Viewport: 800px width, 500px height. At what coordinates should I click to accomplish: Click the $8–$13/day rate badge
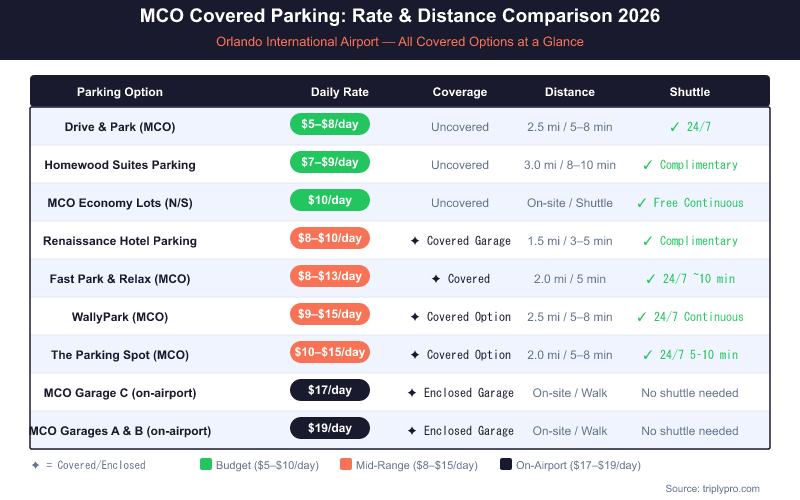coord(330,276)
